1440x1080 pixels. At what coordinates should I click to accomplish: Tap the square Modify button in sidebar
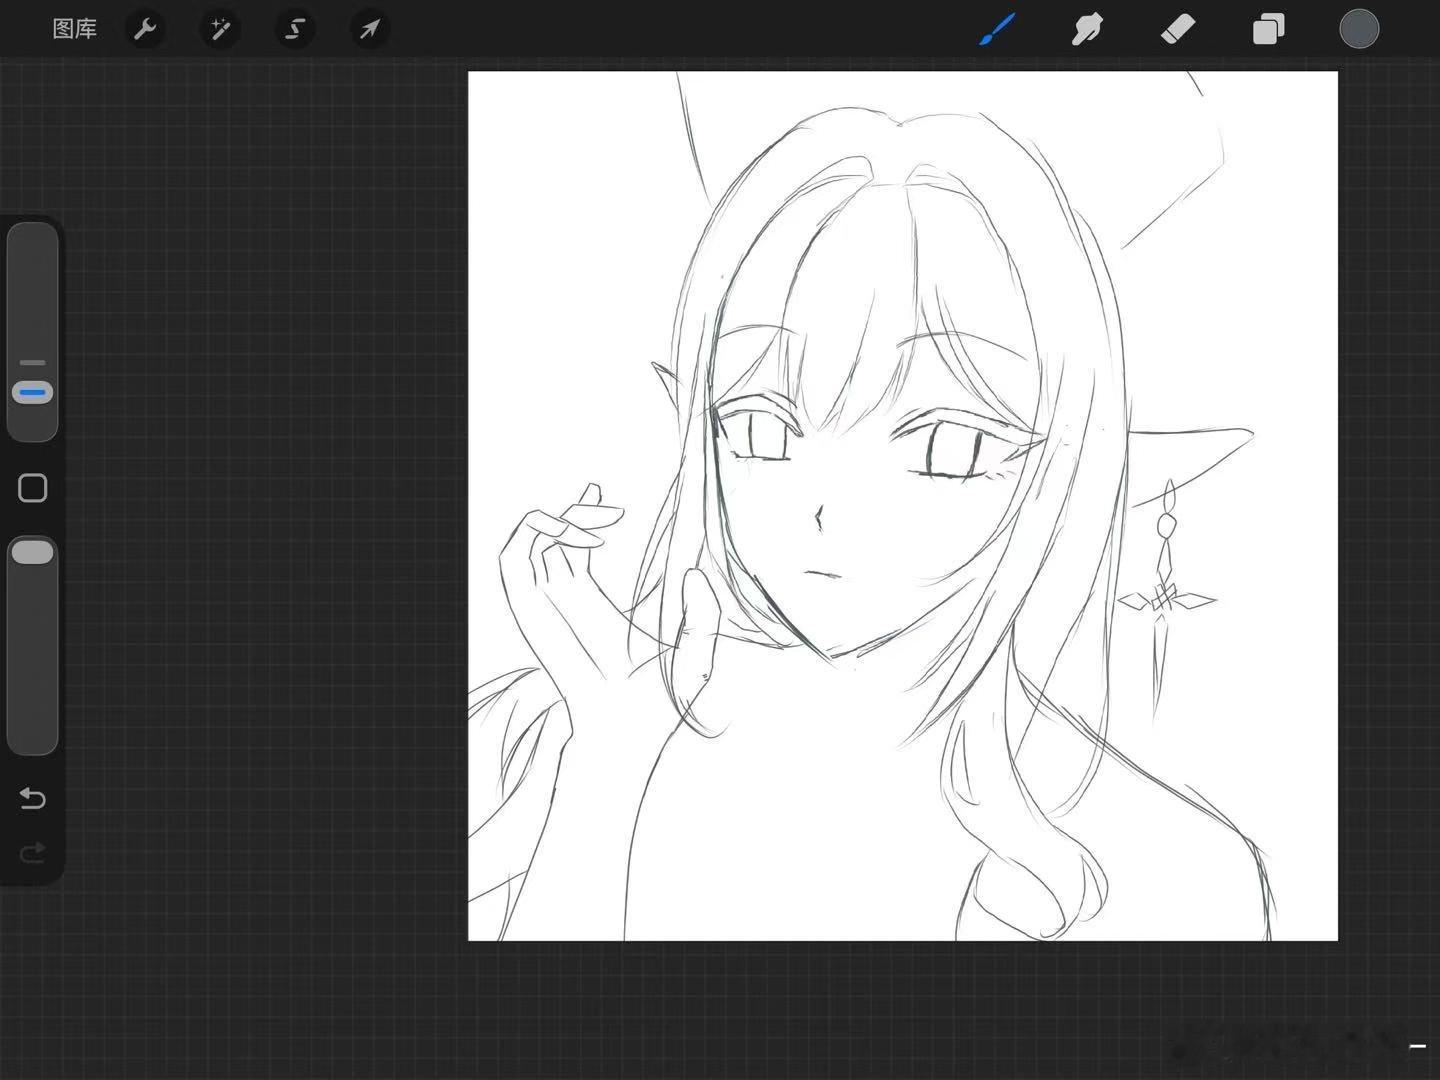(x=33, y=488)
